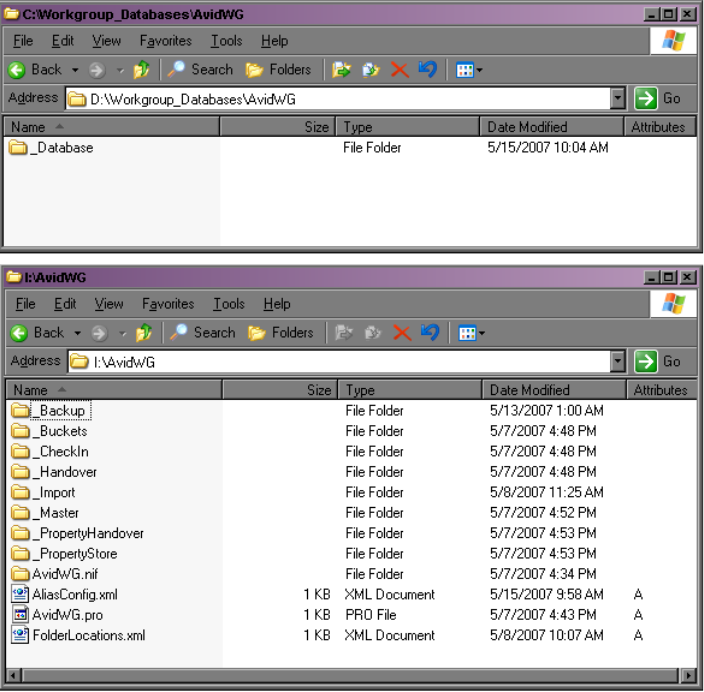
Task: Open the Tools menu in top window
Action: point(227,41)
